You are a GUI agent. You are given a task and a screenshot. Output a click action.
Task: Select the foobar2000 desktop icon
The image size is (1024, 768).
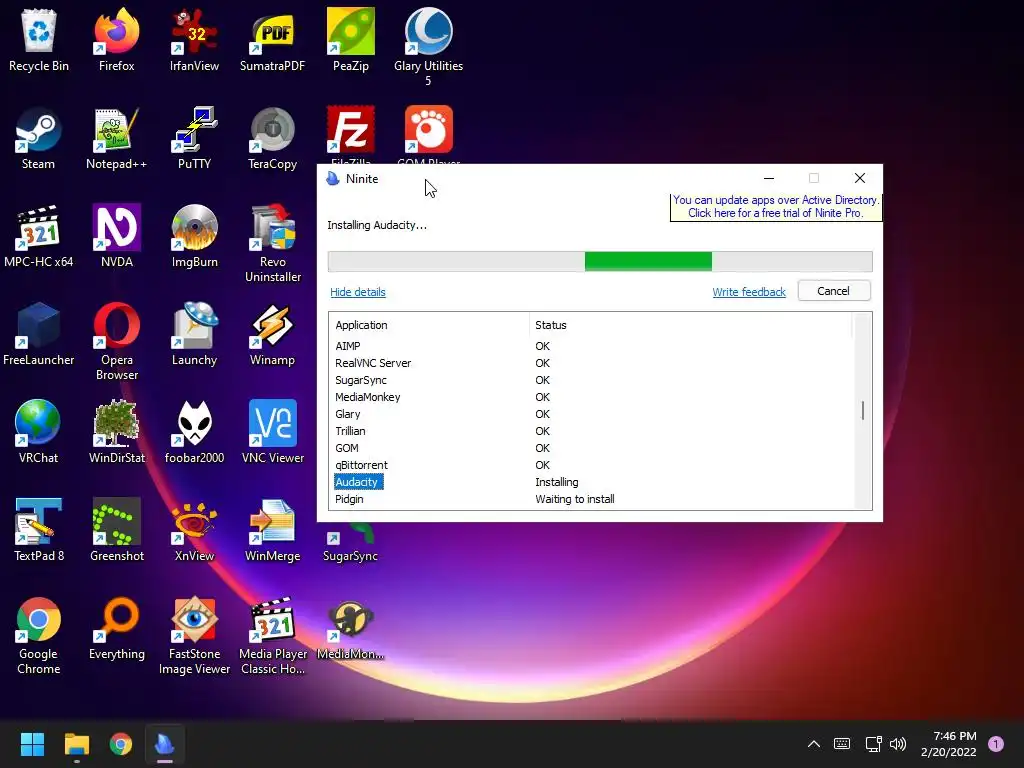click(194, 432)
